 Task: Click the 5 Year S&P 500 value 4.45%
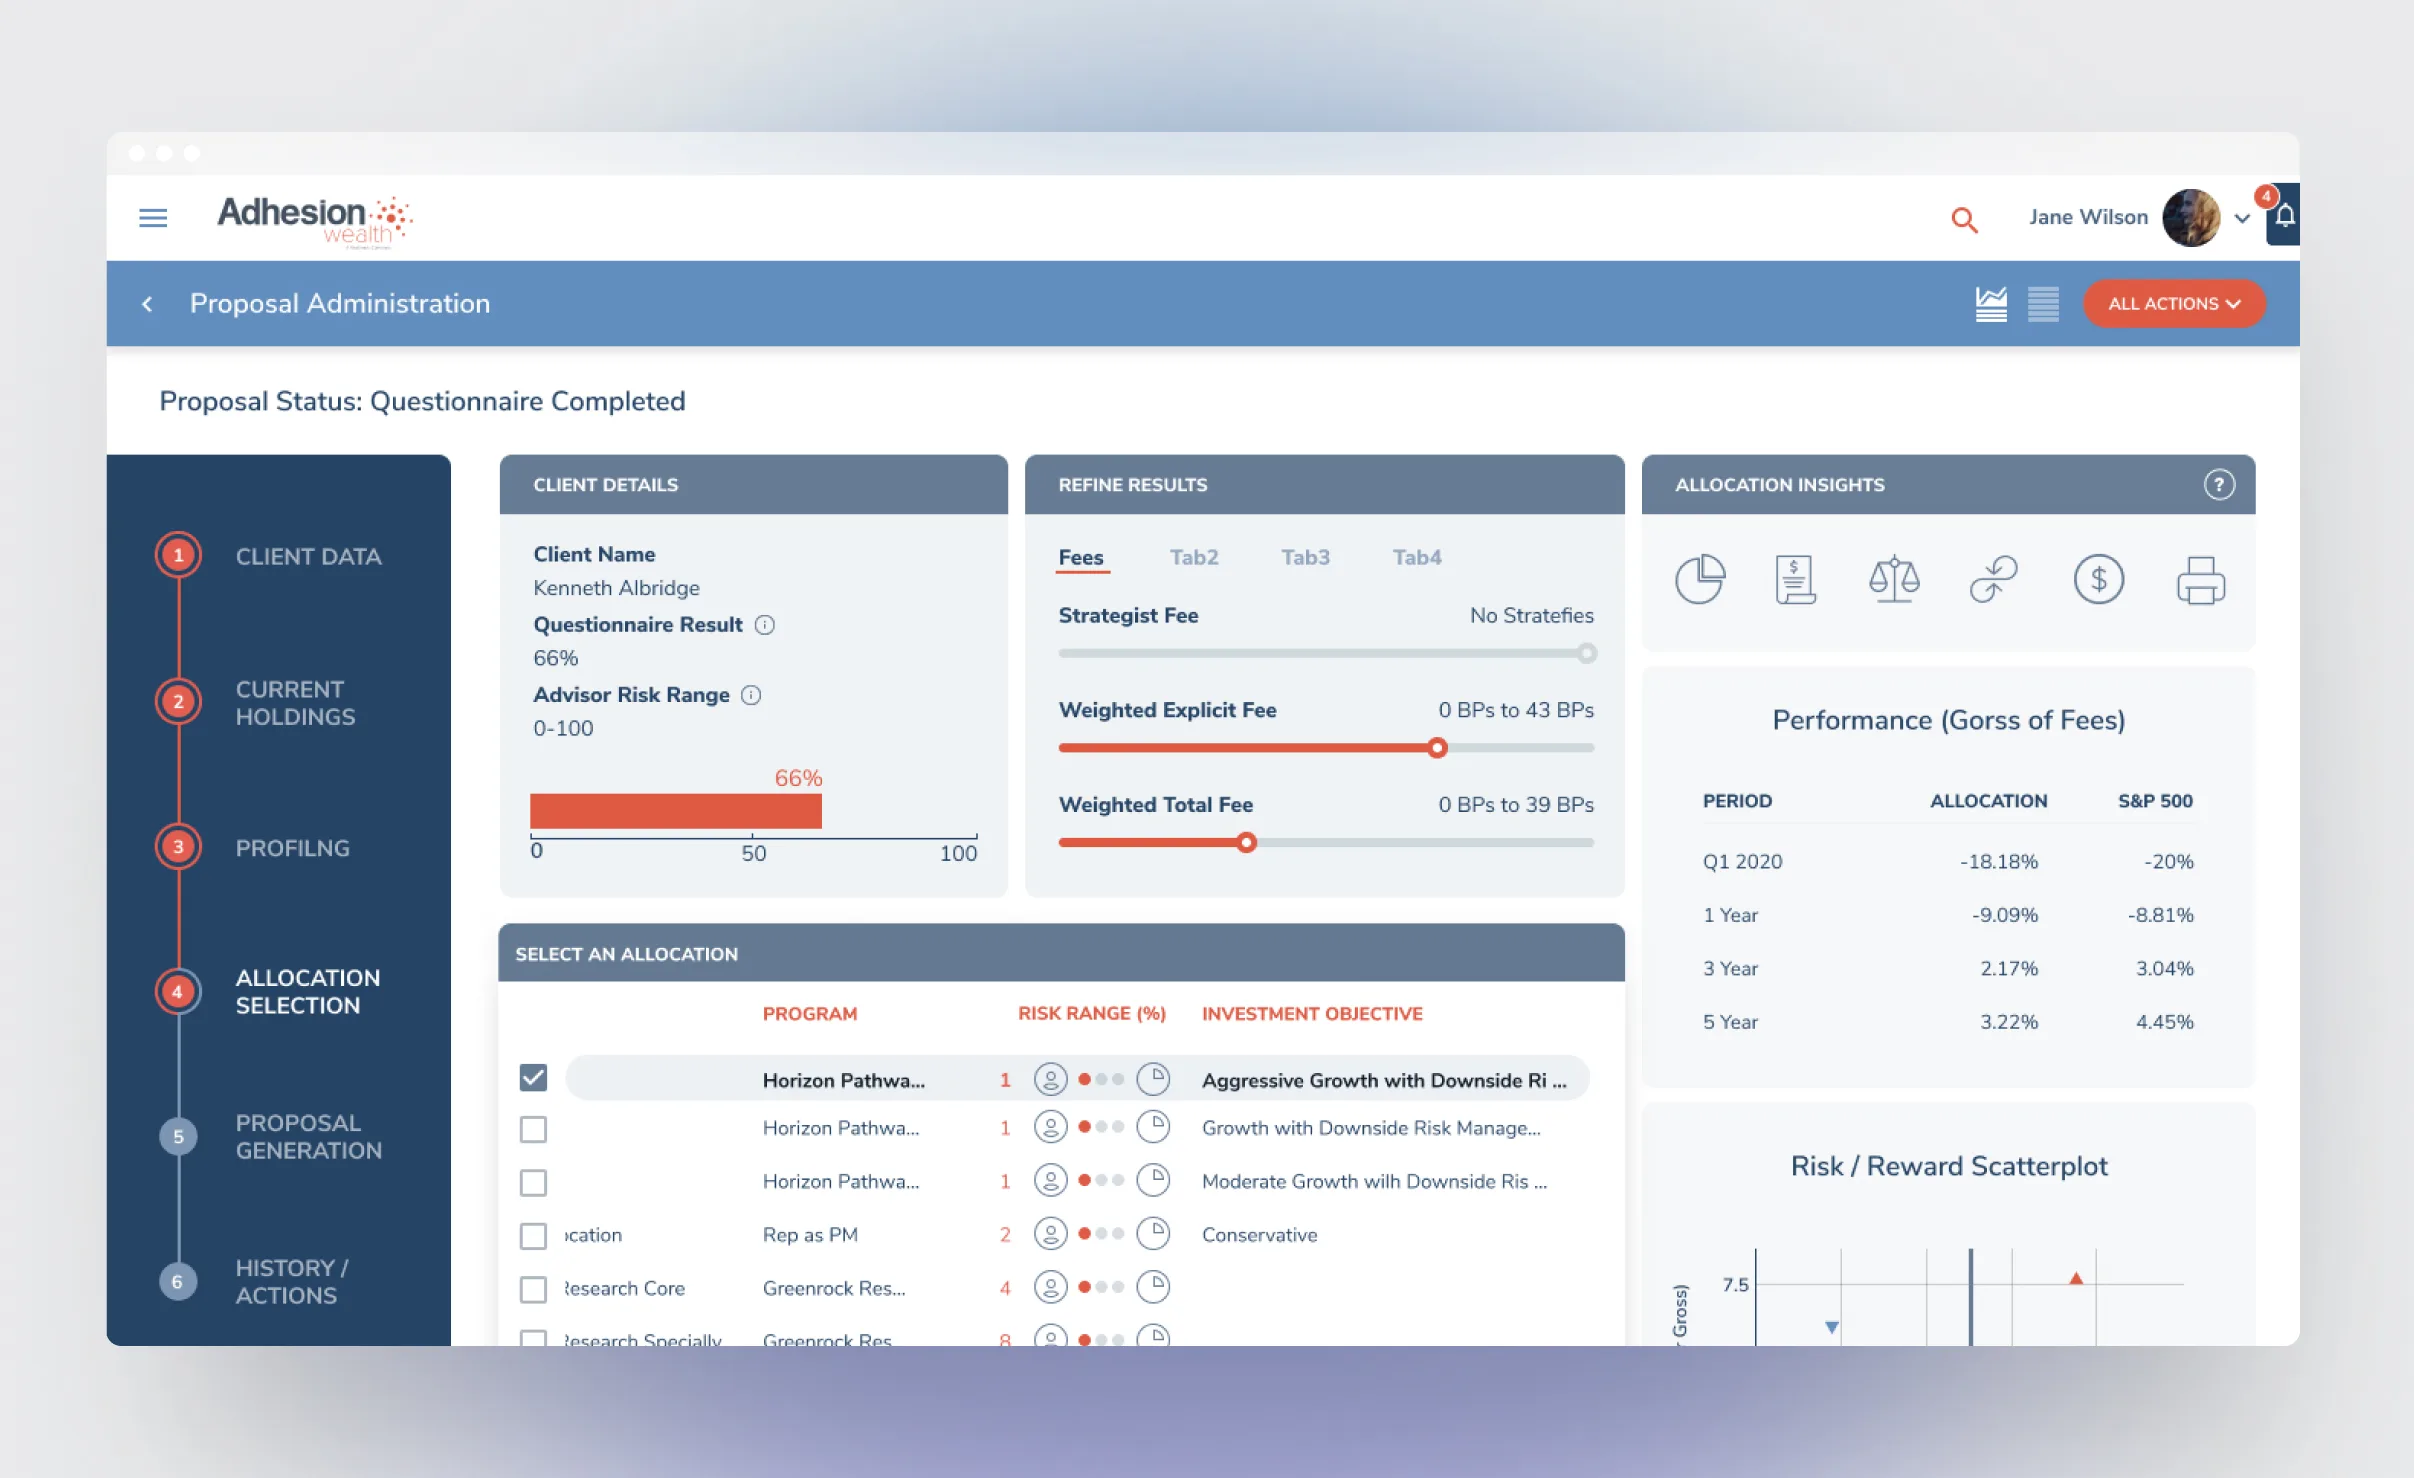coord(2164,1022)
